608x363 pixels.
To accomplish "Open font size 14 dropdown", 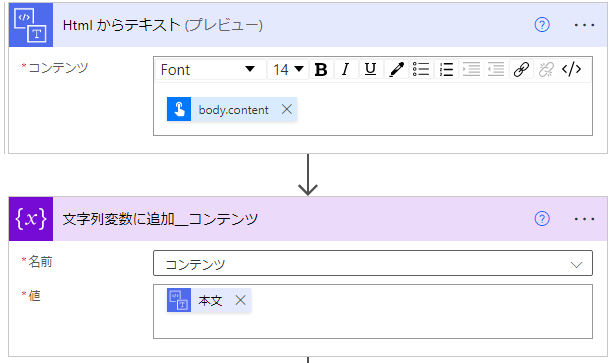I will point(288,70).
